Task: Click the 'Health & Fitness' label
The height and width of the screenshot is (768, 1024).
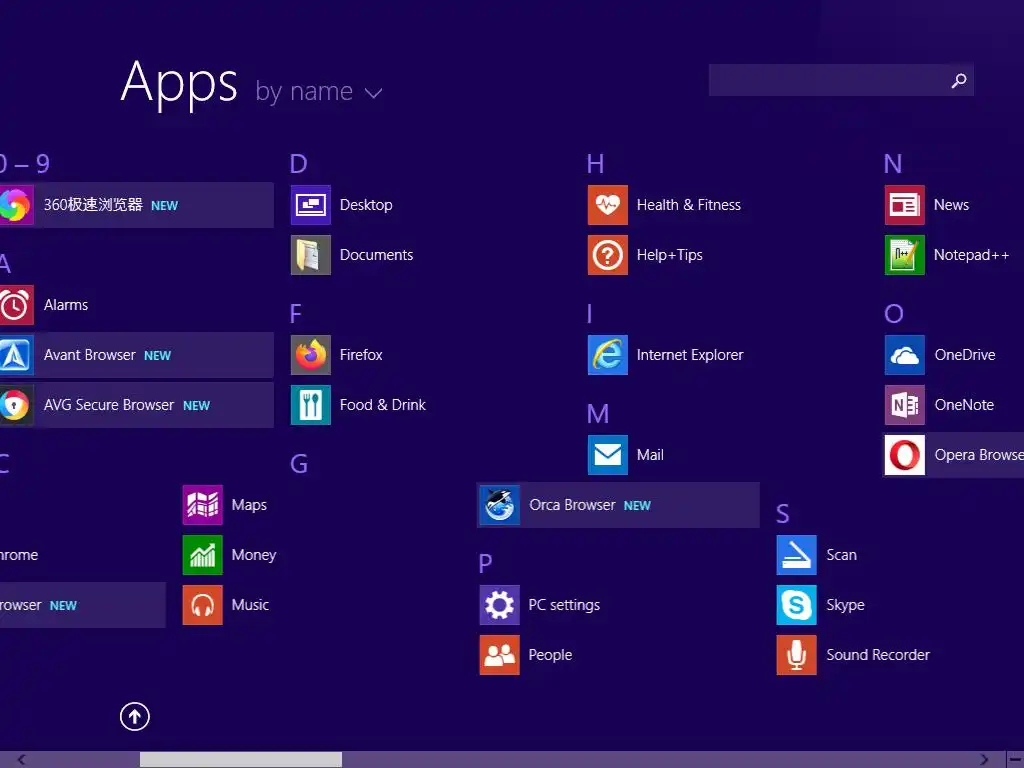Action: (688, 205)
